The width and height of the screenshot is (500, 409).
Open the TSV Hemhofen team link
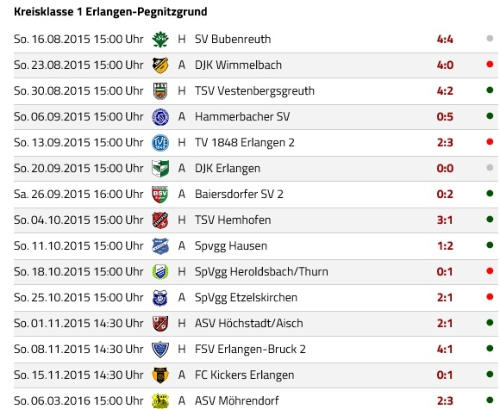(233, 220)
